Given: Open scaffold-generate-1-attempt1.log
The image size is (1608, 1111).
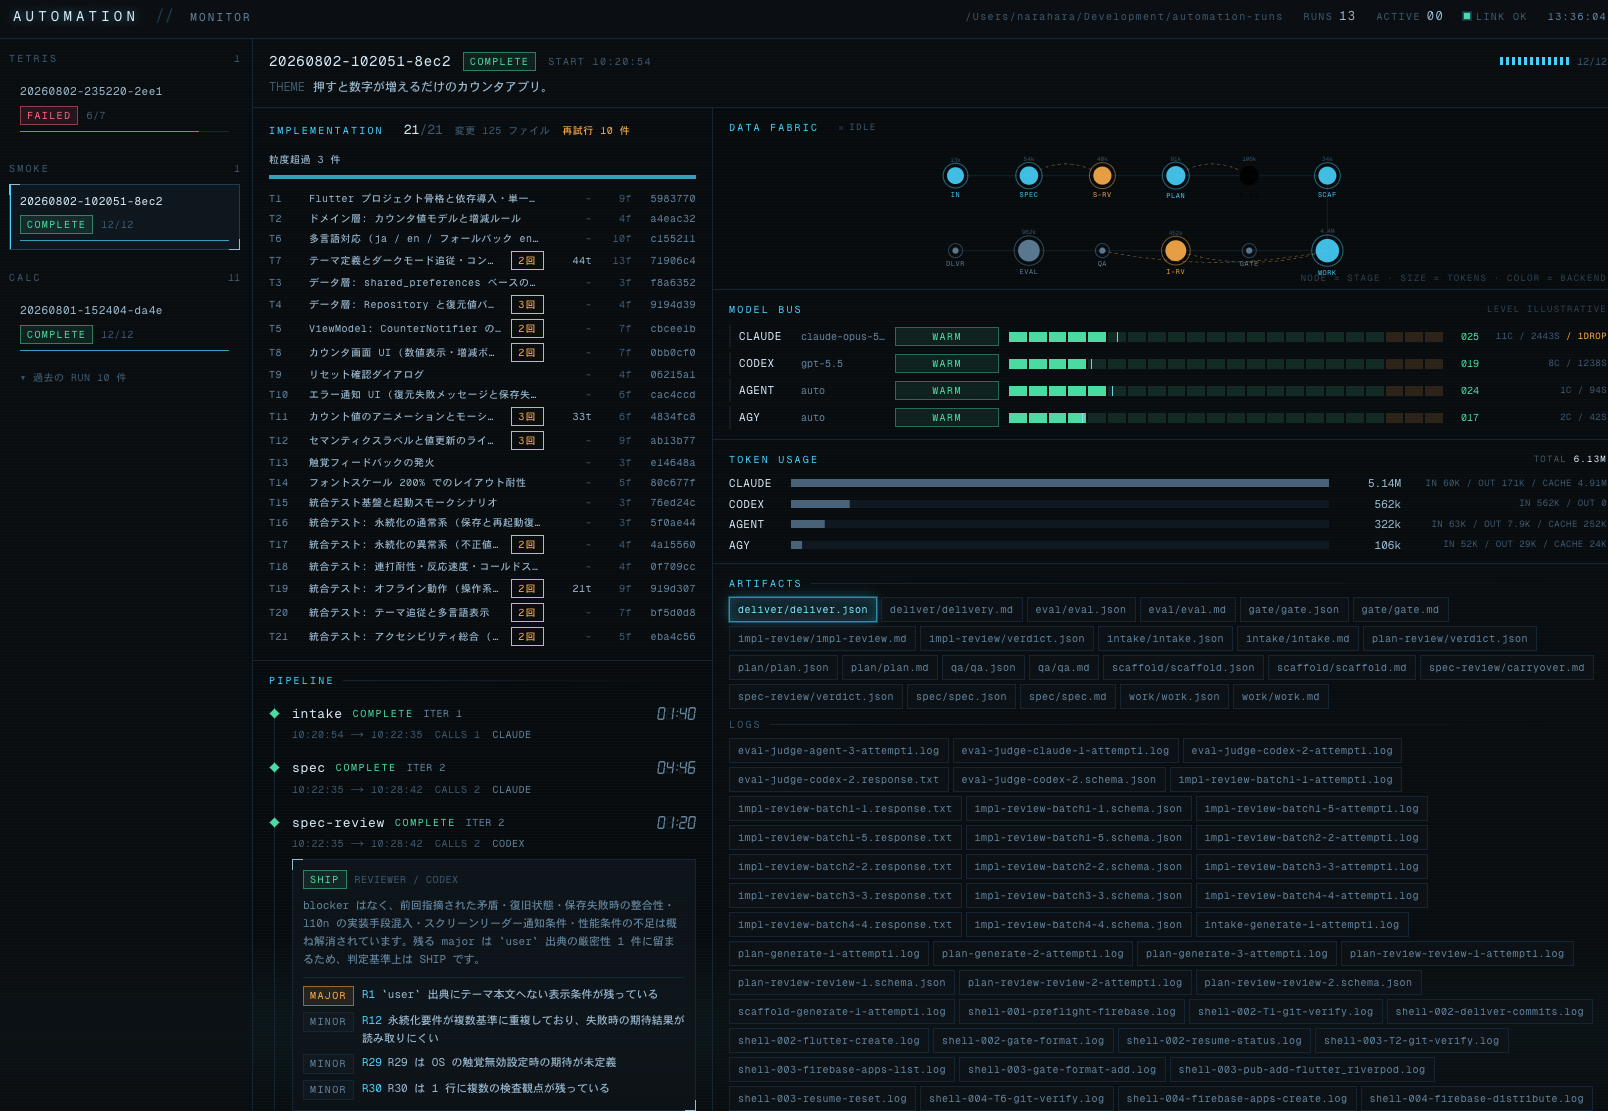Looking at the screenshot, I should [x=842, y=1012].
